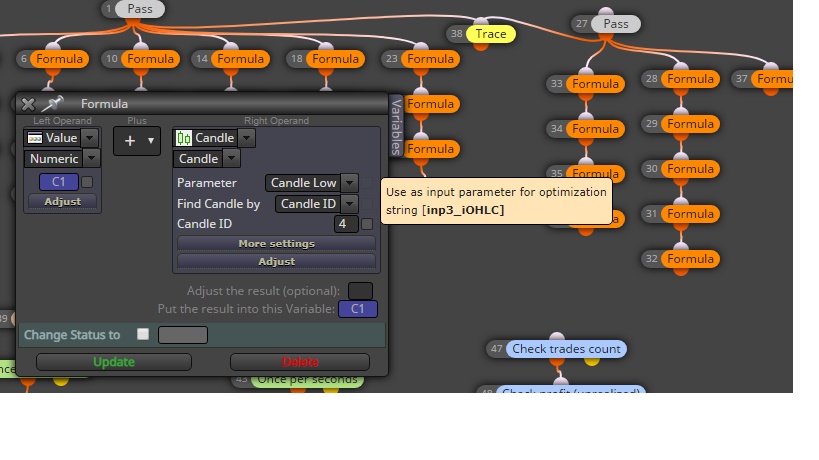Screen dimensions: 819x460
Task: Select Formula node 23
Action: tap(430, 58)
